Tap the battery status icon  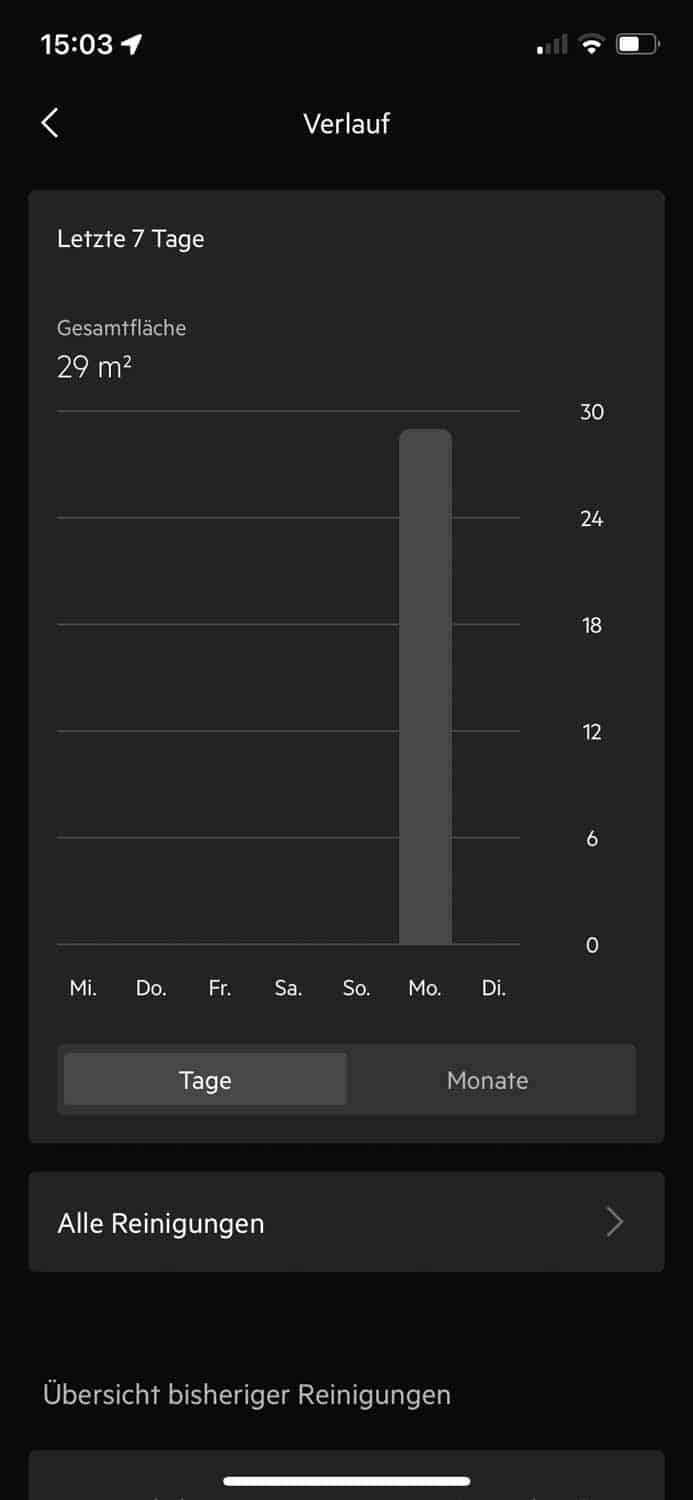(638, 44)
